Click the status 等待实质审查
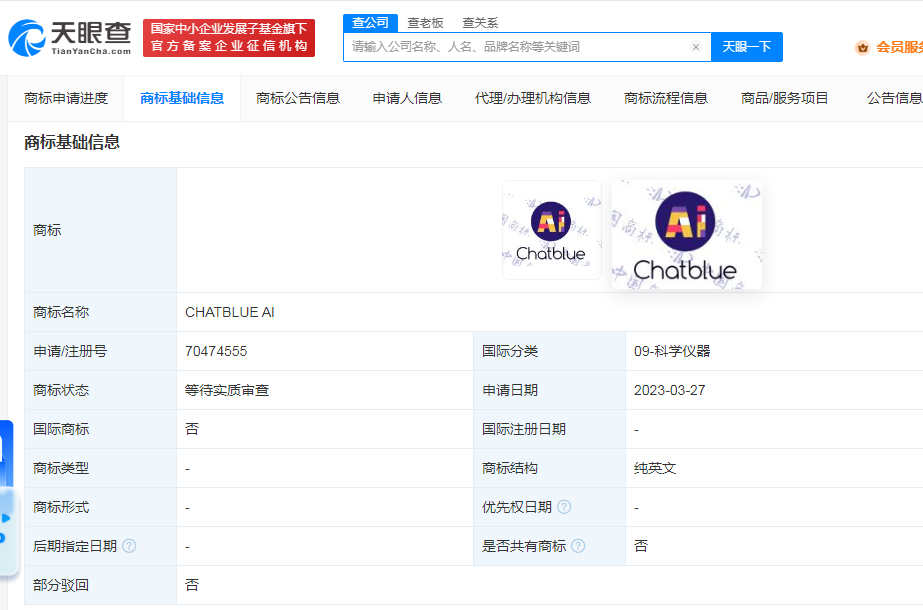This screenshot has width=923, height=610. (227, 390)
